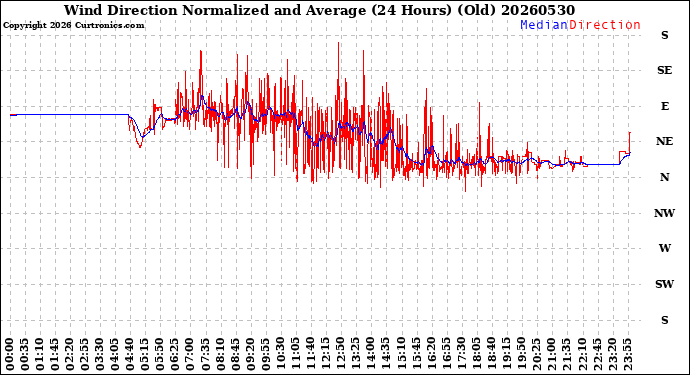The width and height of the screenshot is (690, 375).
Task: Select the N axis label
Action: [664, 177]
